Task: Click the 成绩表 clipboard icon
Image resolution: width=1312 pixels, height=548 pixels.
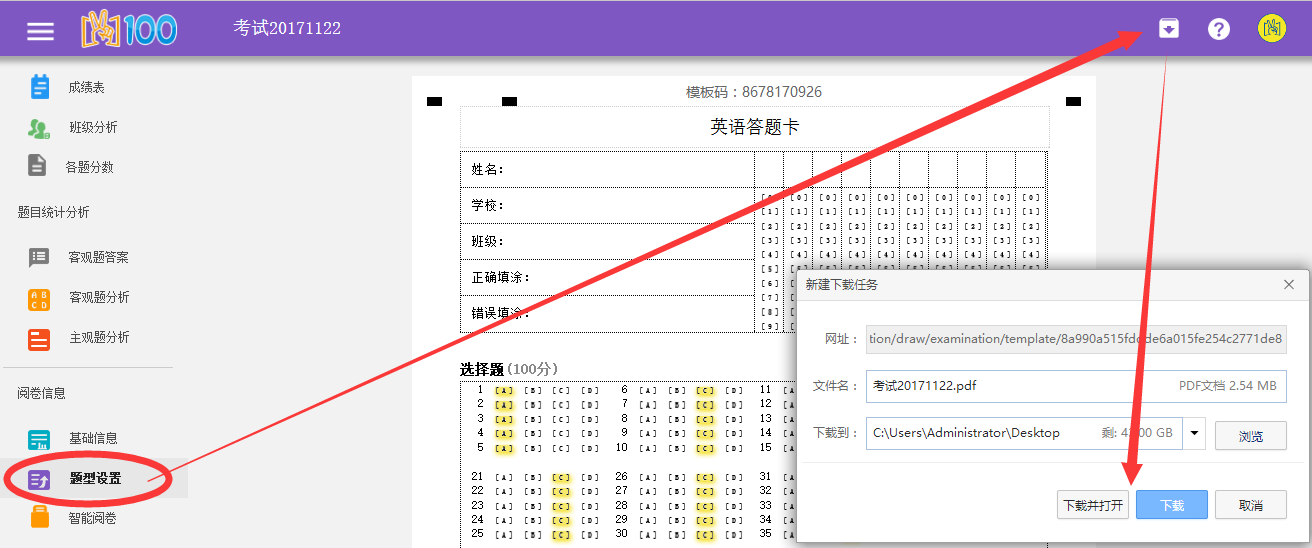Action: (x=40, y=88)
